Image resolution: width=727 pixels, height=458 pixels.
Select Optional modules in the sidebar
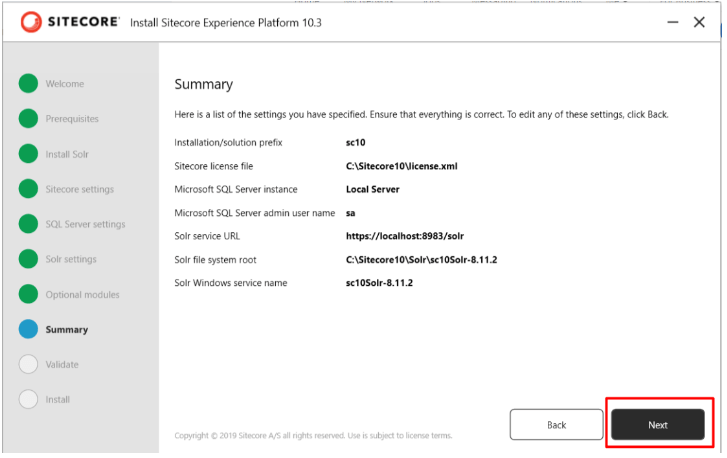[82, 294]
